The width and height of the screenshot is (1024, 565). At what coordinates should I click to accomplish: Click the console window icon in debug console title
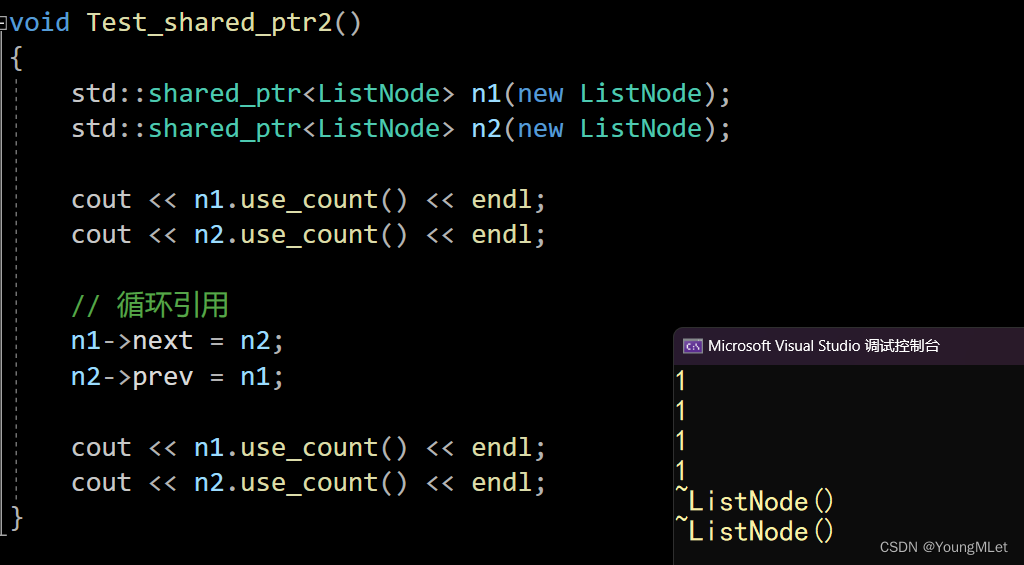coord(692,346)
